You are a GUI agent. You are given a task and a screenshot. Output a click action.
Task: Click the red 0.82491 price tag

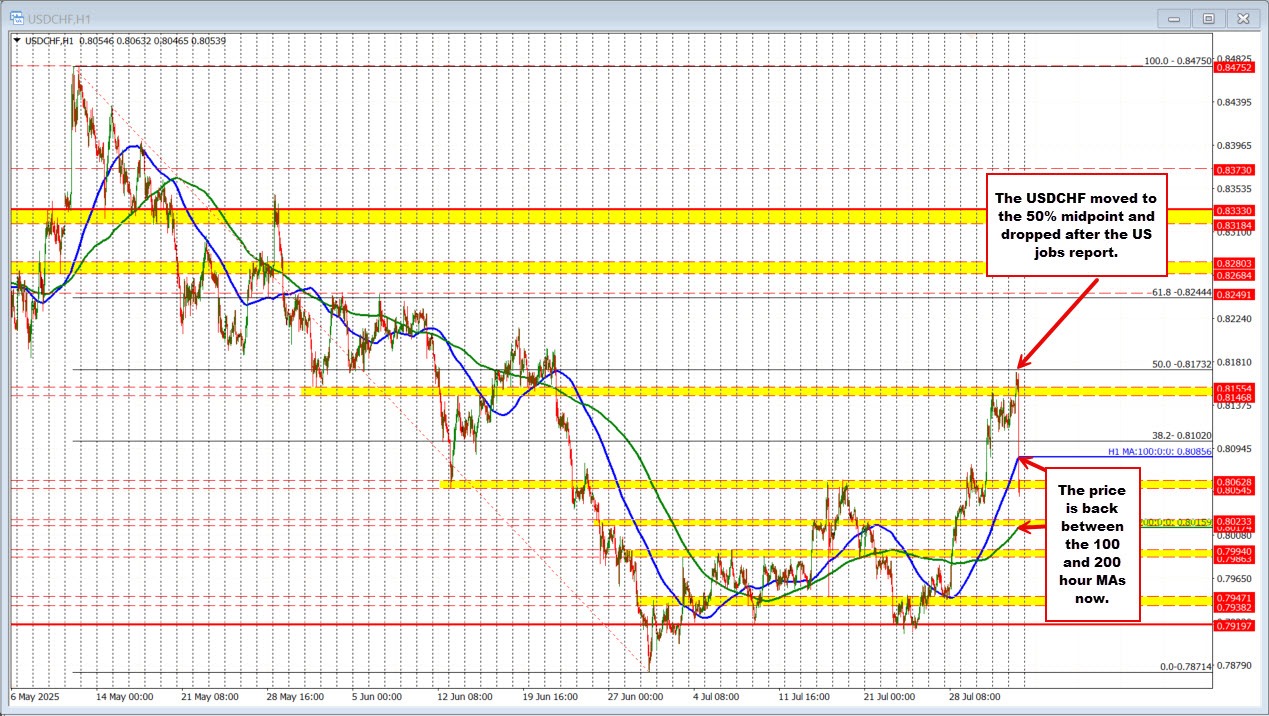coord(1235,296)
